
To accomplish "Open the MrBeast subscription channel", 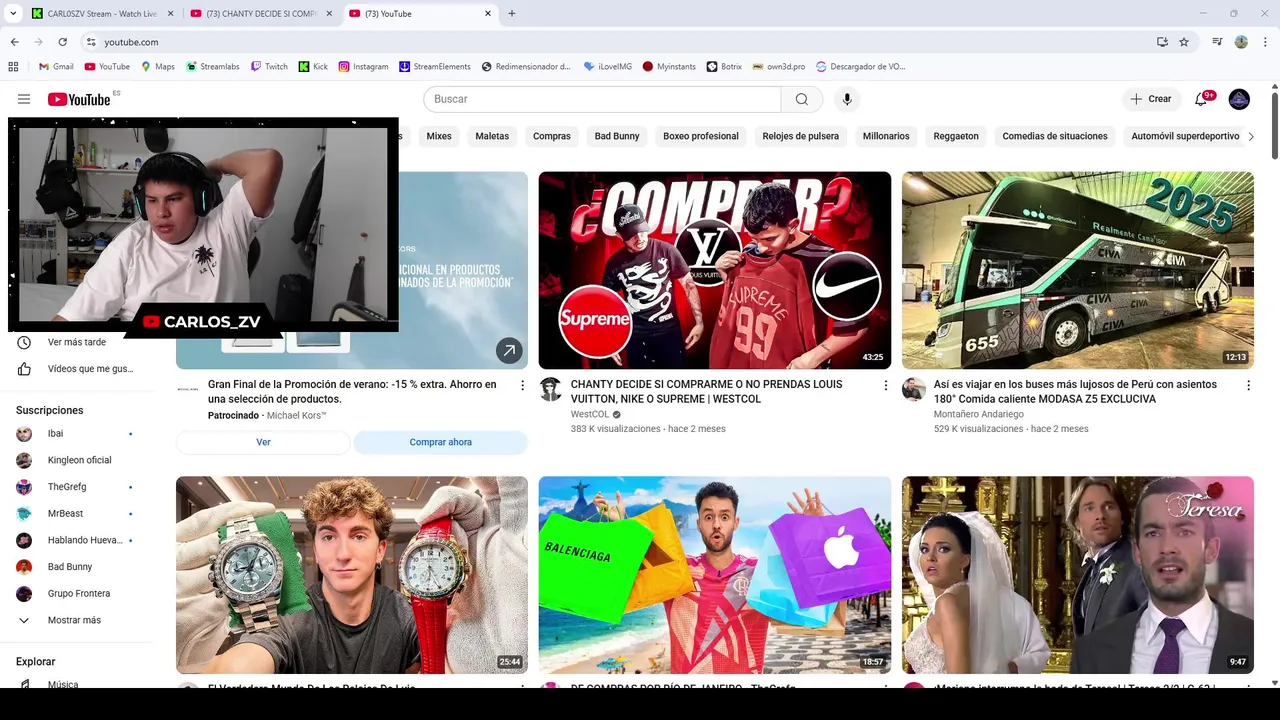I will [x=76, y=513].
